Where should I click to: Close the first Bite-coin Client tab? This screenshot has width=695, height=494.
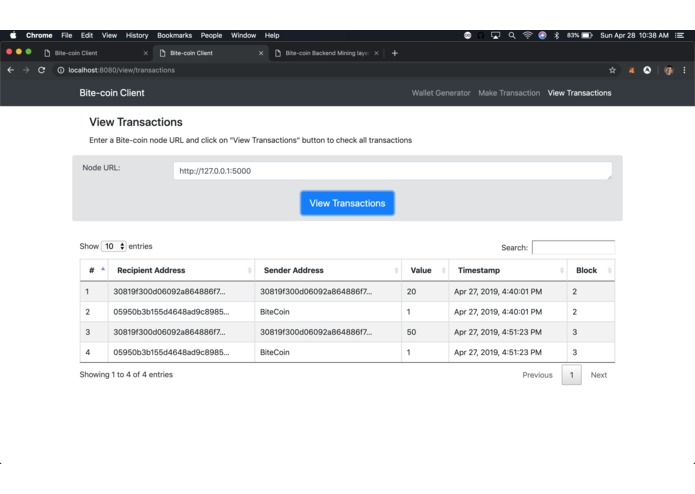[x=145, y=53]
